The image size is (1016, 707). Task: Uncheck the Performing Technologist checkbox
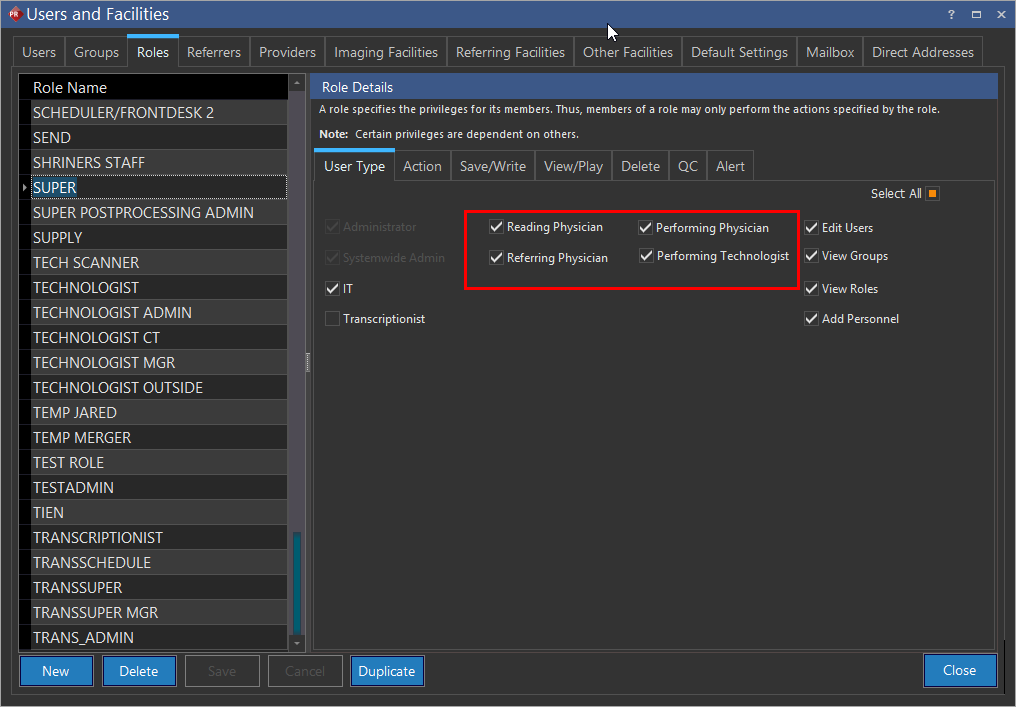(x=646, y=256)
